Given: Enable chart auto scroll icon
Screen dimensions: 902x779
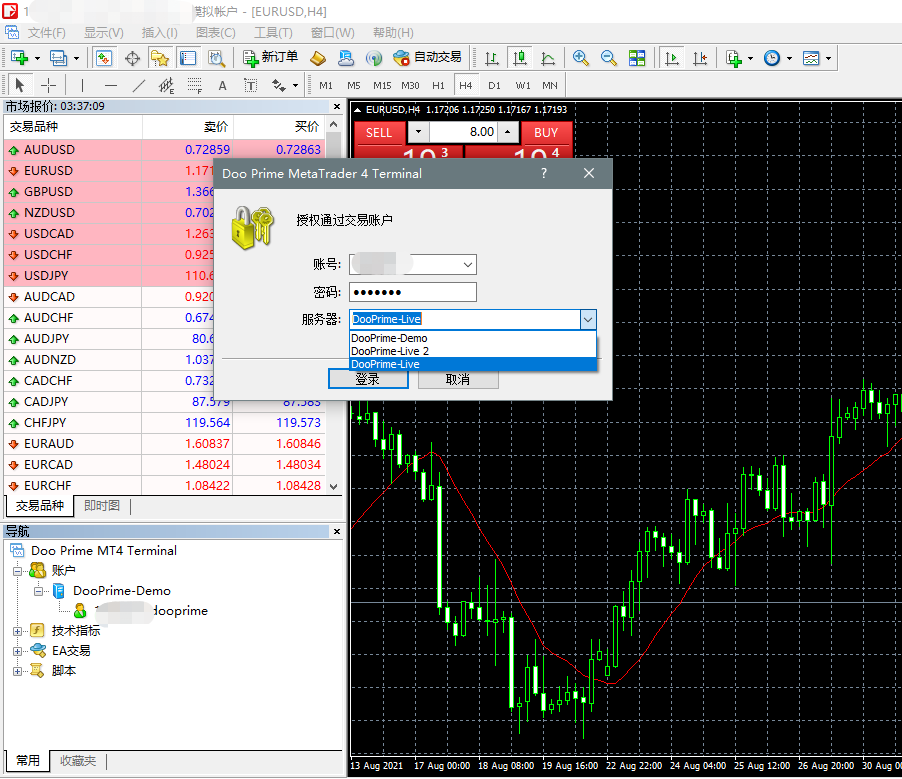Looking at the screenshot, I should [x=671, y=58].
